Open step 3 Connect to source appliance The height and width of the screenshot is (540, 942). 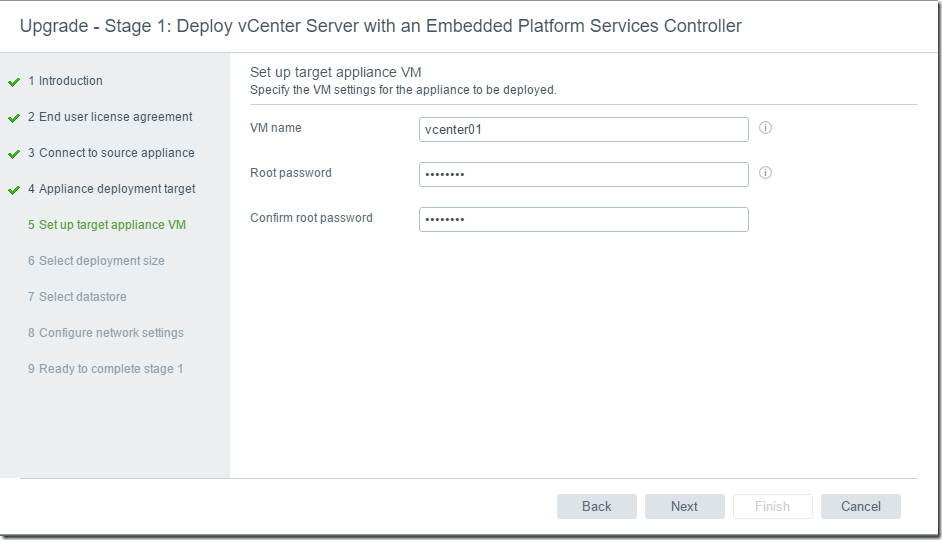(111, 153)
